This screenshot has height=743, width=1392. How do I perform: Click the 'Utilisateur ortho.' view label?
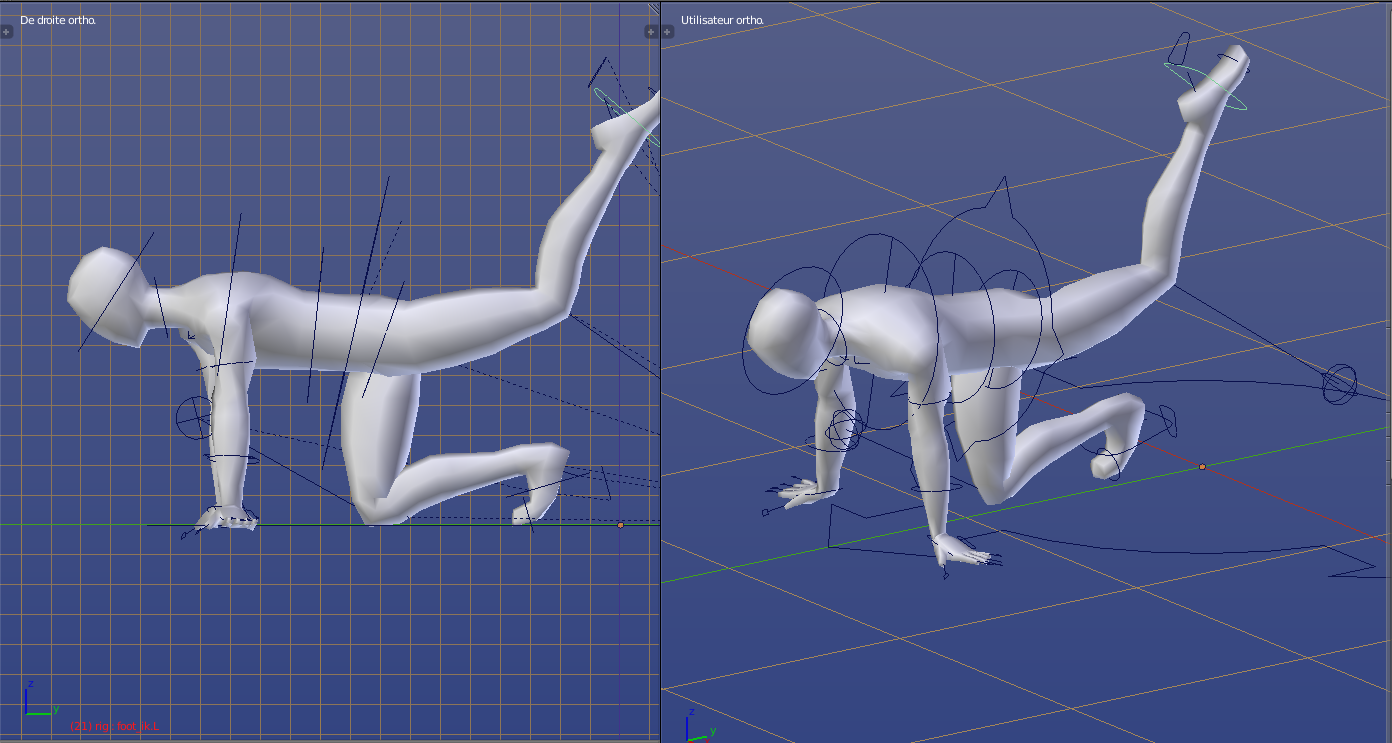721,20
